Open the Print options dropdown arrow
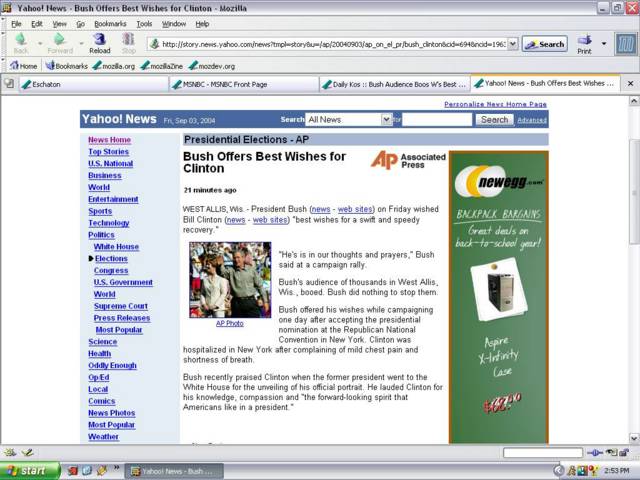Image resolution: width=640 pixels, height=480 pixels. tap(604, 43)
